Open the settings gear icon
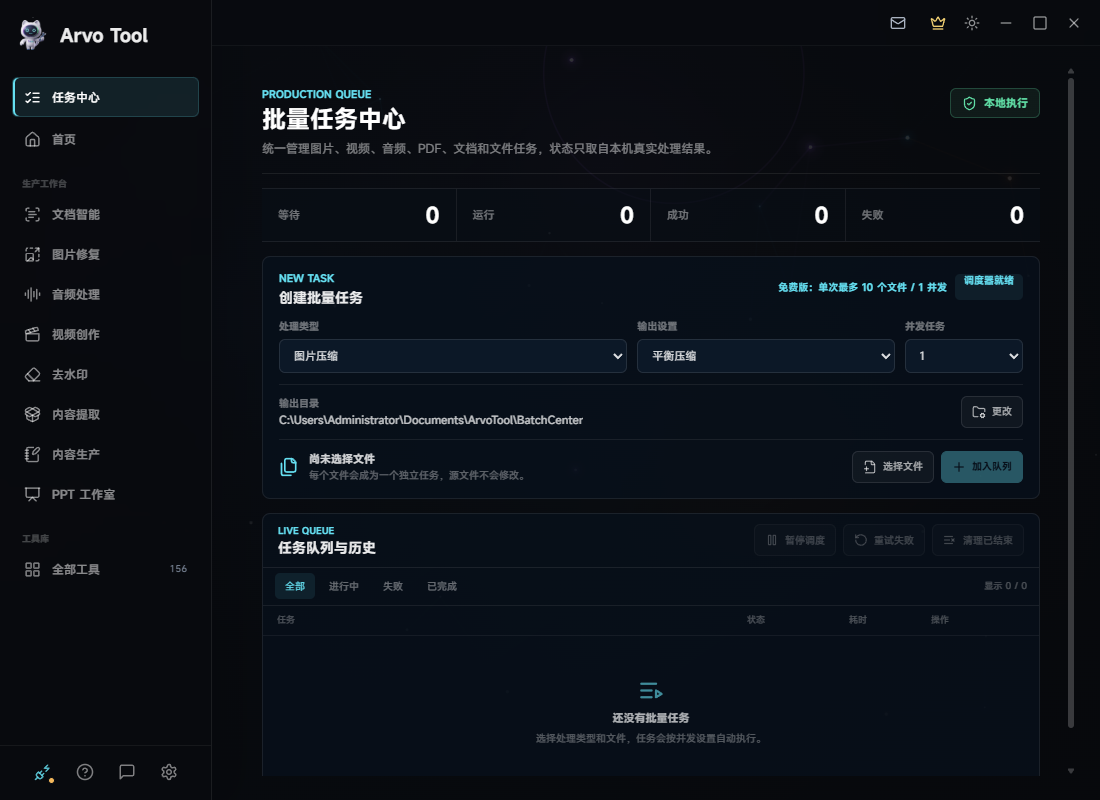 pos(169,772)
